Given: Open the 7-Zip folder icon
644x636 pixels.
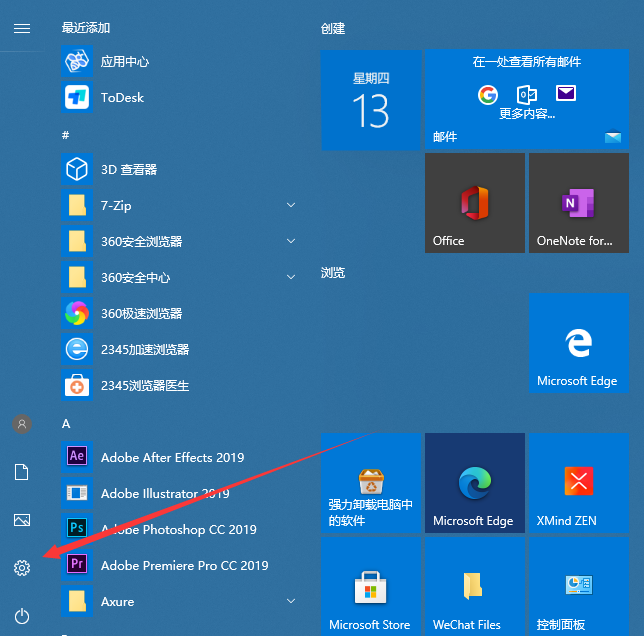Looking at the screenshot, I should pos(77,205).
